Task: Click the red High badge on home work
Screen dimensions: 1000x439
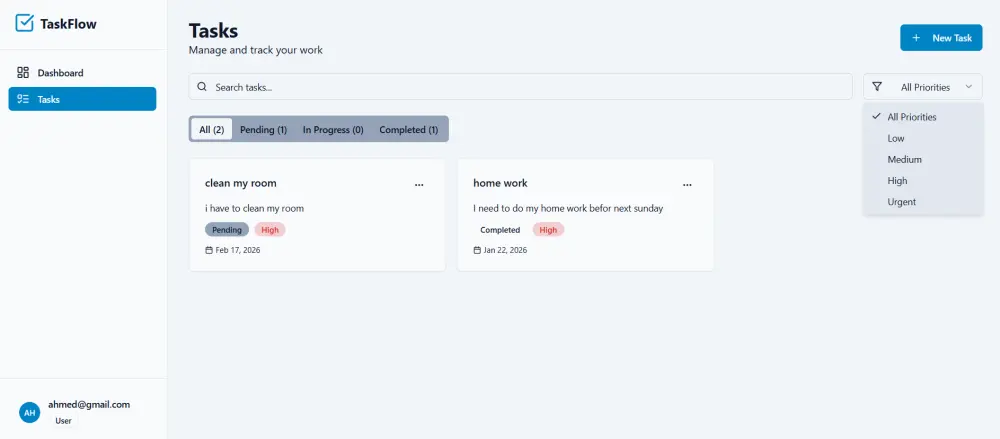Action: click(548, 230)
